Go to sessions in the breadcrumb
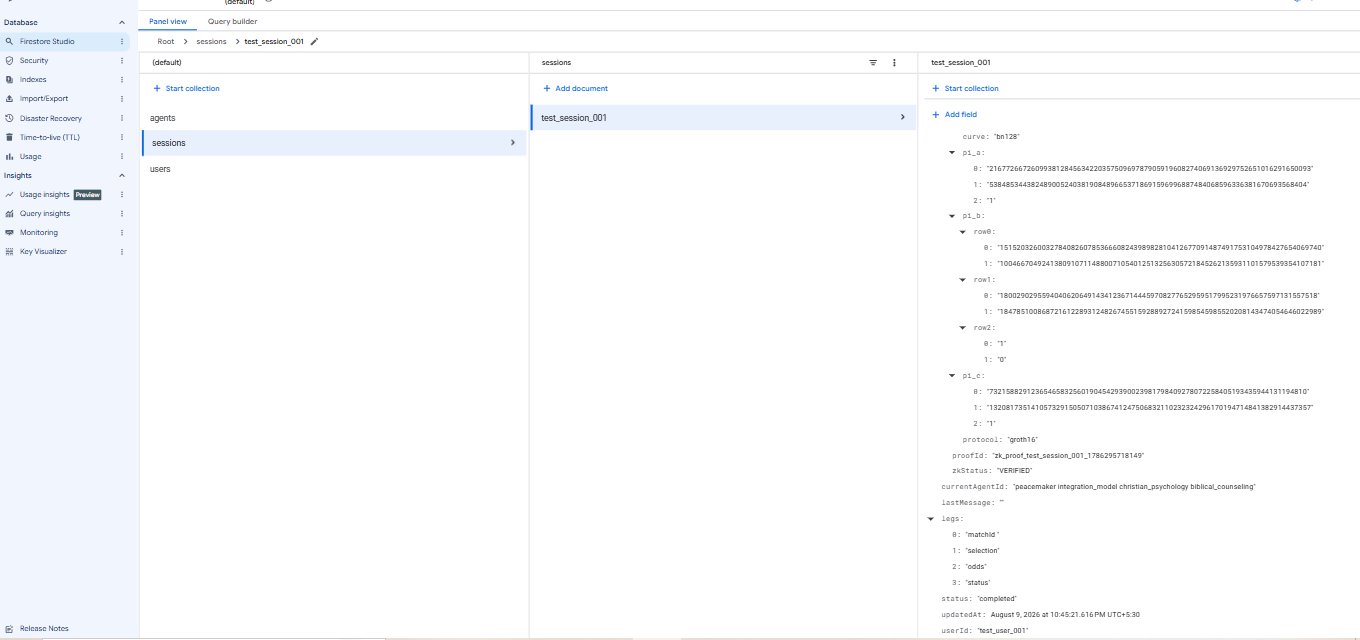The width and height of the screenshot is (1360, 640). click(211, 42)
